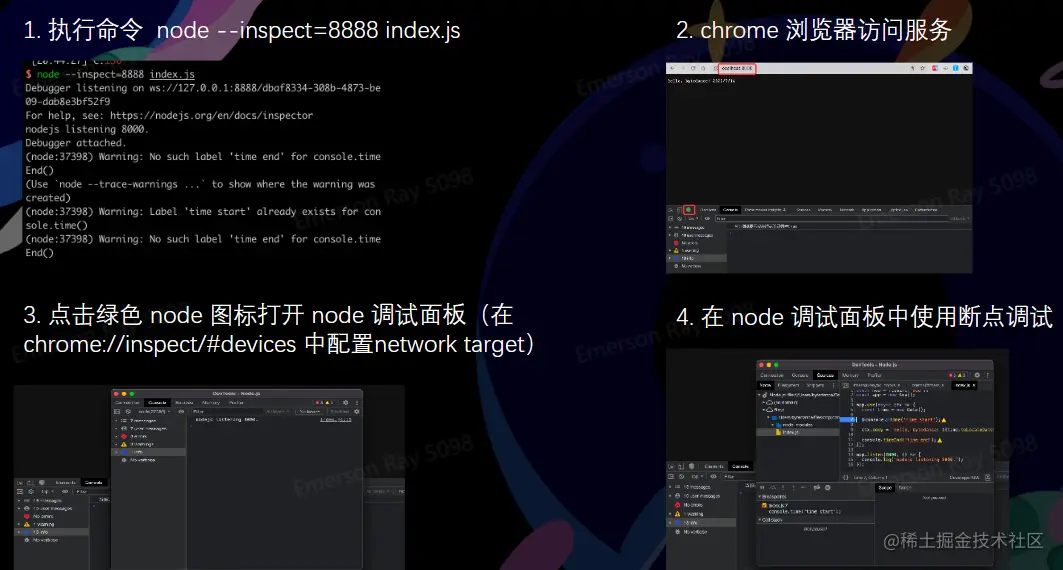
Task: Select No verbose row in step 3 Node console sidebar
Action: coord(149,460)
